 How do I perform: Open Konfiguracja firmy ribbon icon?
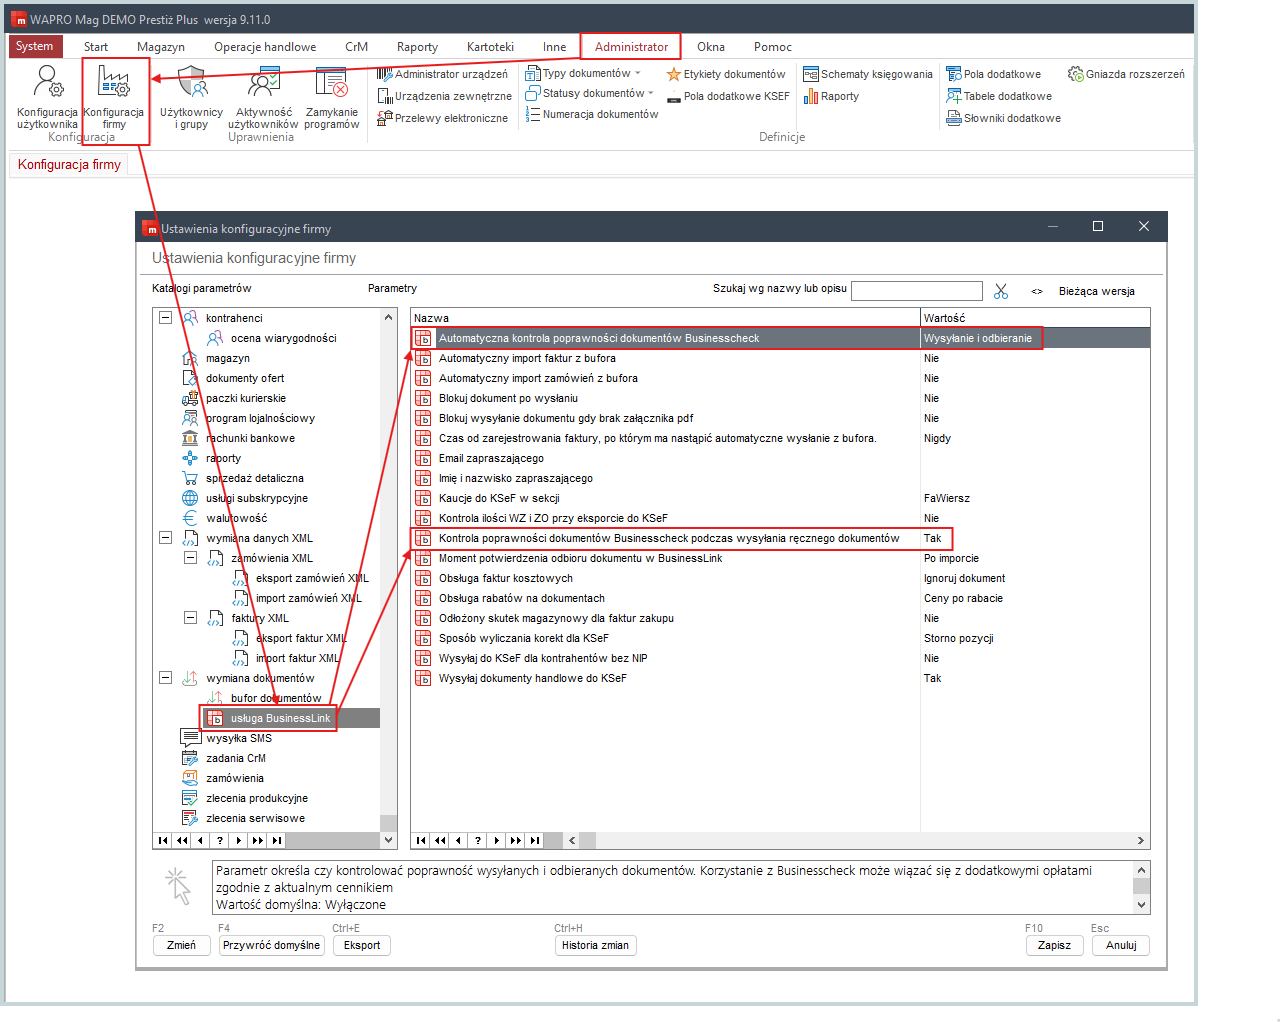(x=114, y=98)
